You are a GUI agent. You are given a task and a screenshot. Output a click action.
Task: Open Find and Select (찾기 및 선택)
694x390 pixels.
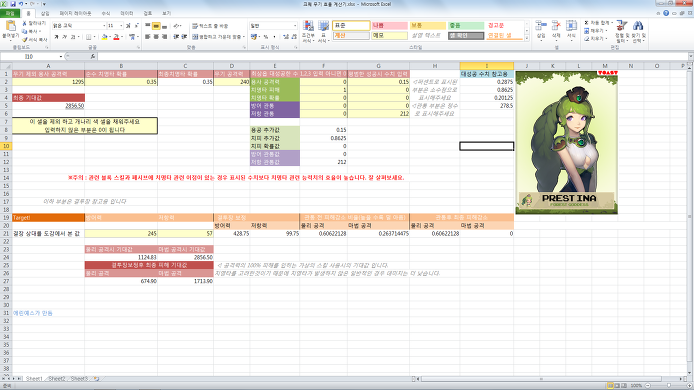pyautogui.click(x=638, y=31)
